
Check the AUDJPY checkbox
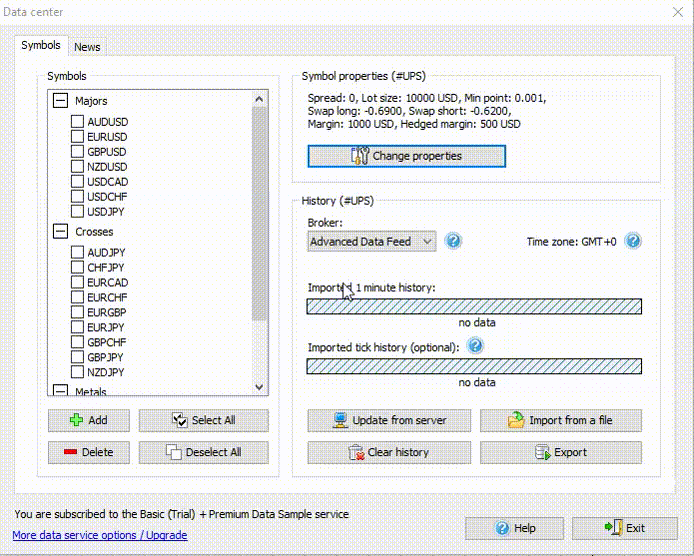[x=77, y=252]
